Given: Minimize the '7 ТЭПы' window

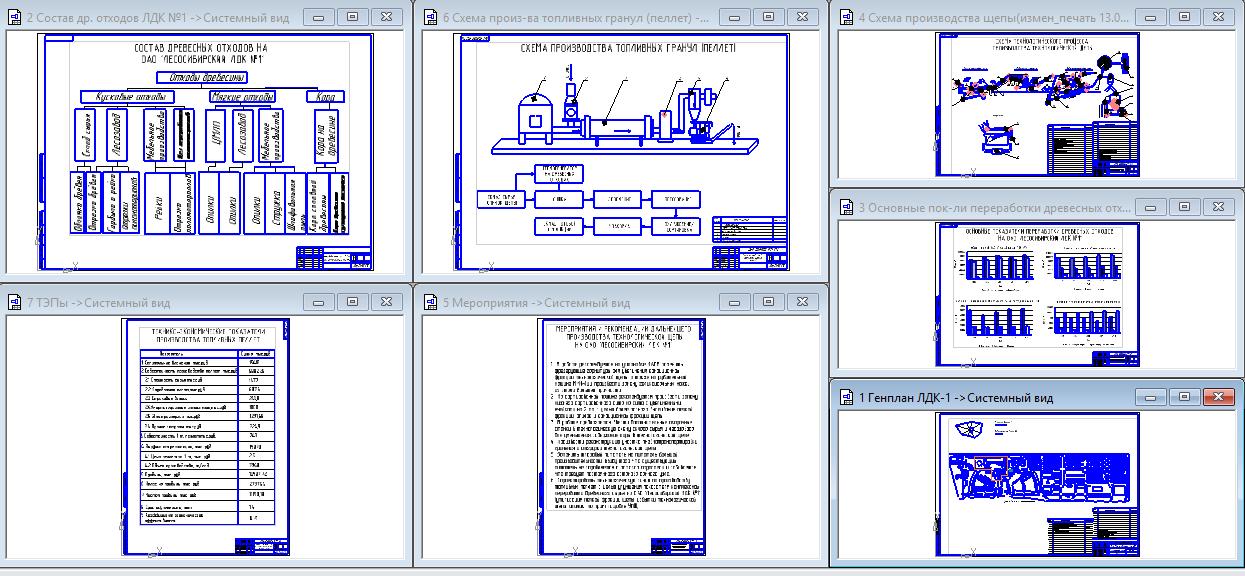Looking at the screenshot, I should point(319,302).
